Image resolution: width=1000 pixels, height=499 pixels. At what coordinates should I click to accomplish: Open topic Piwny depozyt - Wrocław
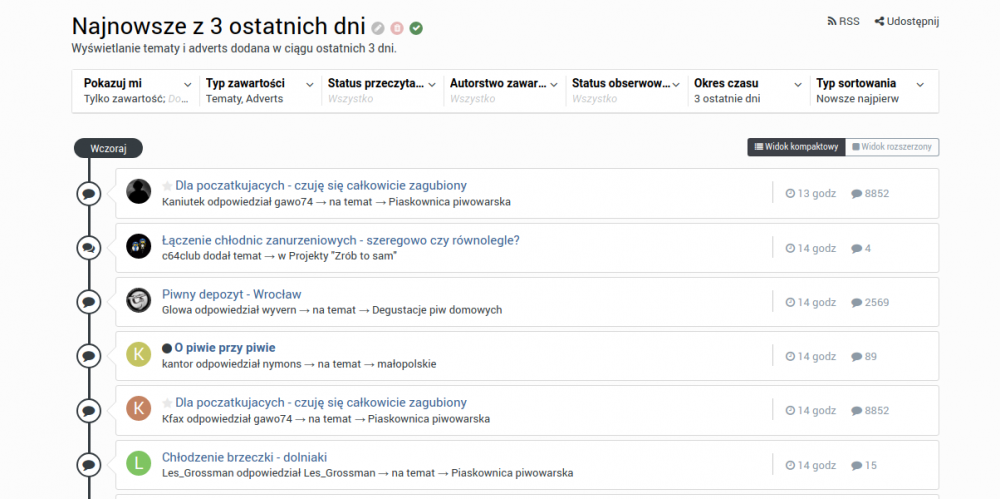pos(231,294)
